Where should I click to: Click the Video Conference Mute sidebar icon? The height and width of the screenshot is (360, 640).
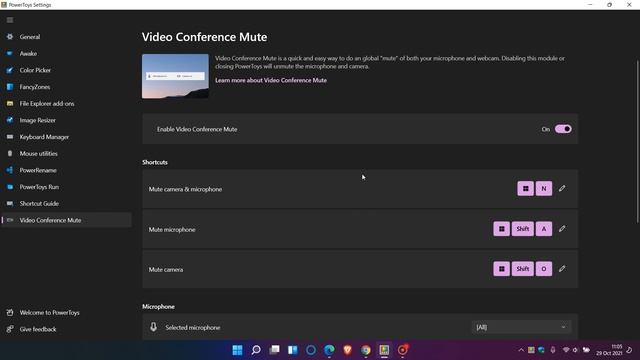[10, 220]
